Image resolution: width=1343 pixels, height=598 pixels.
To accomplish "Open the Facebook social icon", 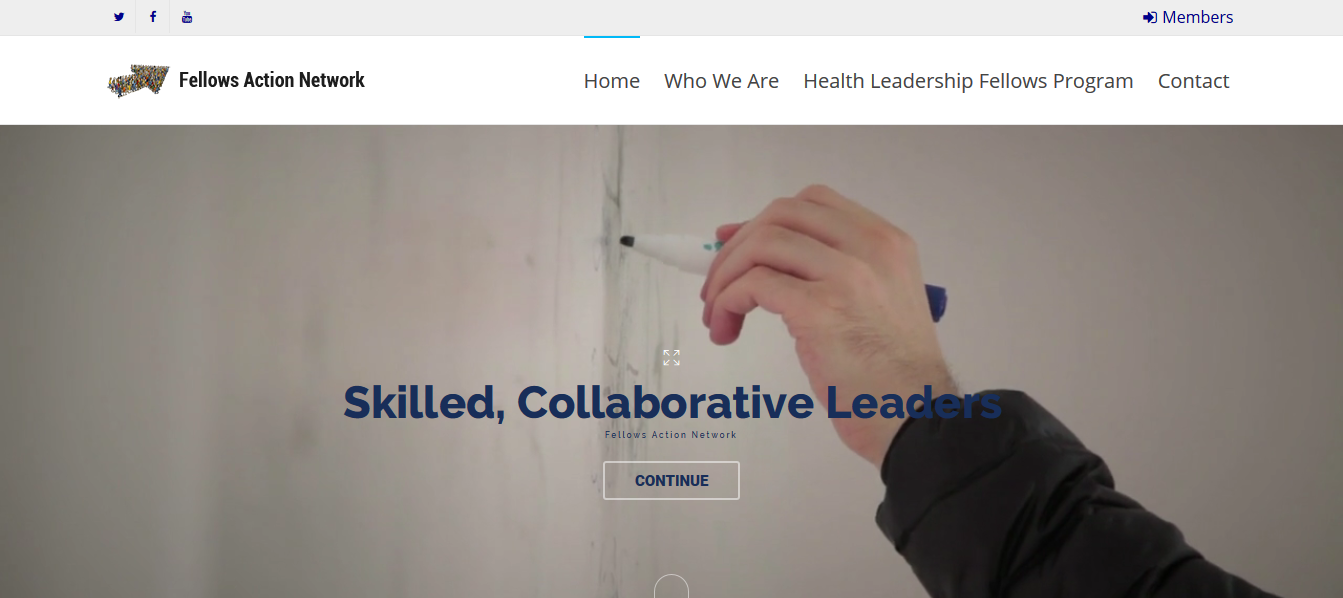I will click(x=153, y=17).
